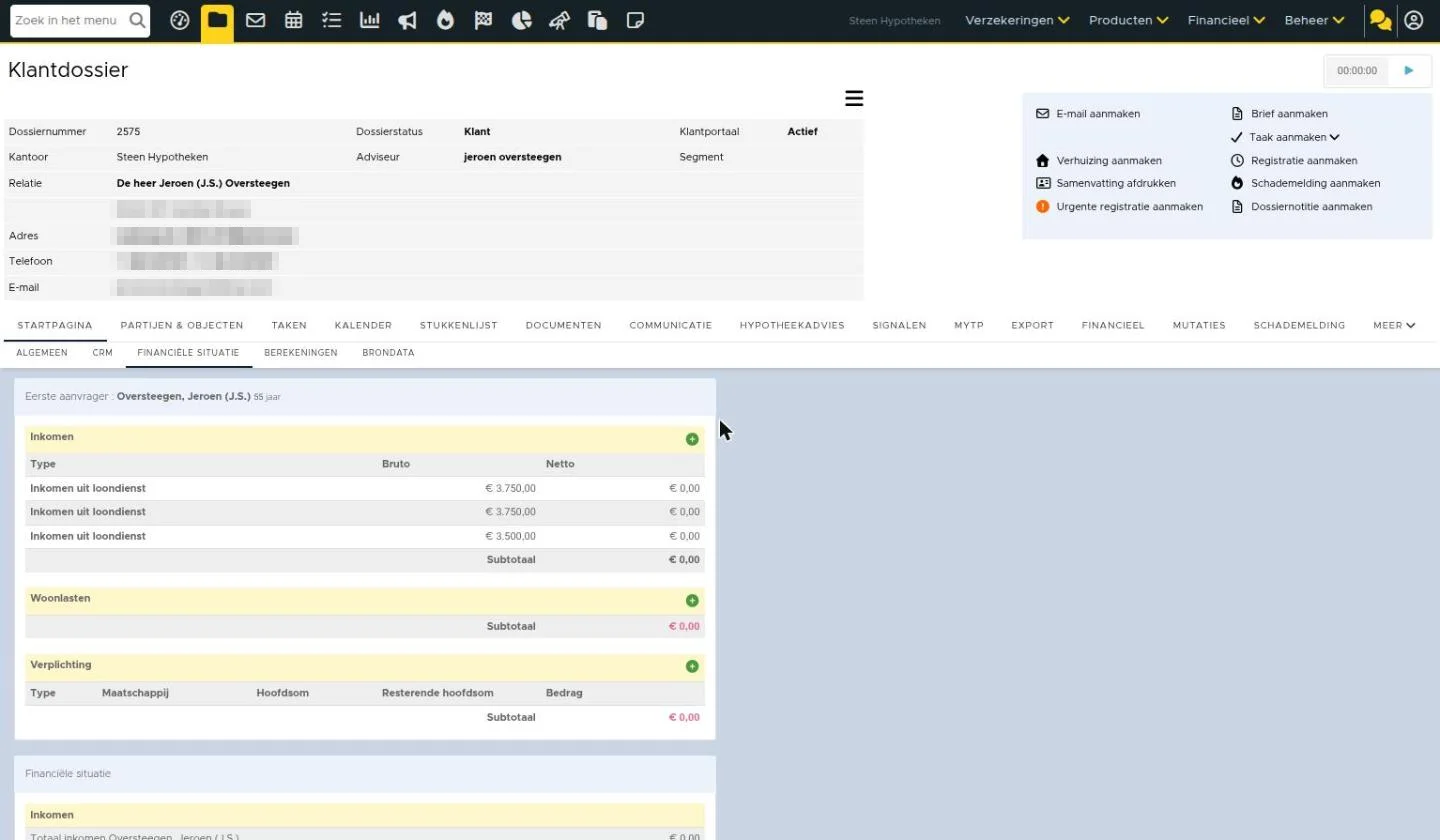Image resolution: width=1440 pixels, height=840 pixels.
Task: Open the pie chart icon
Action: (522, 20)
